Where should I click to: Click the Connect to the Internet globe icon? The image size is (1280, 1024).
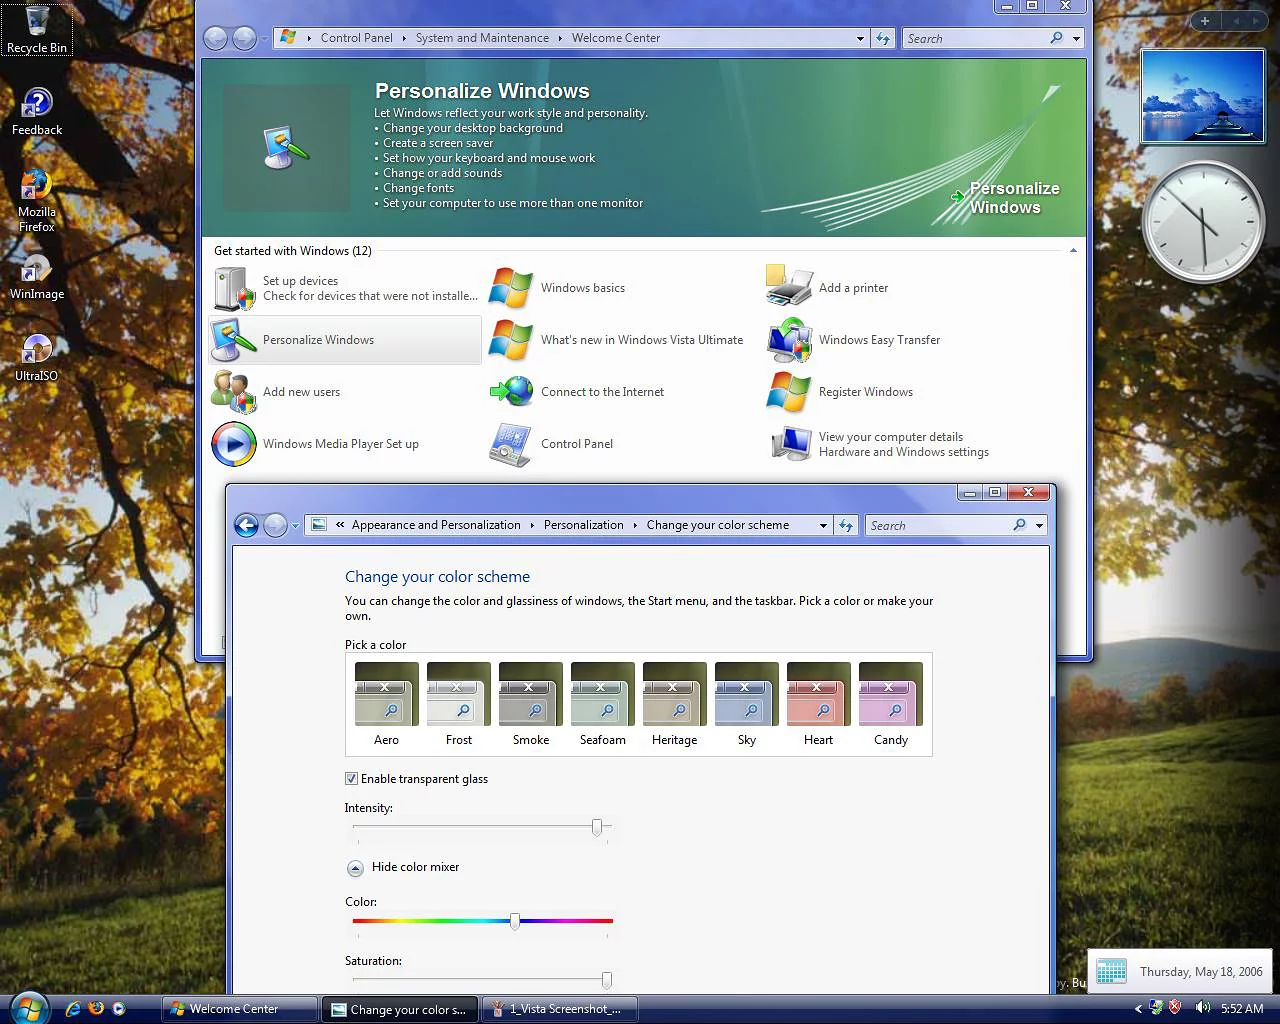[512, 392]
